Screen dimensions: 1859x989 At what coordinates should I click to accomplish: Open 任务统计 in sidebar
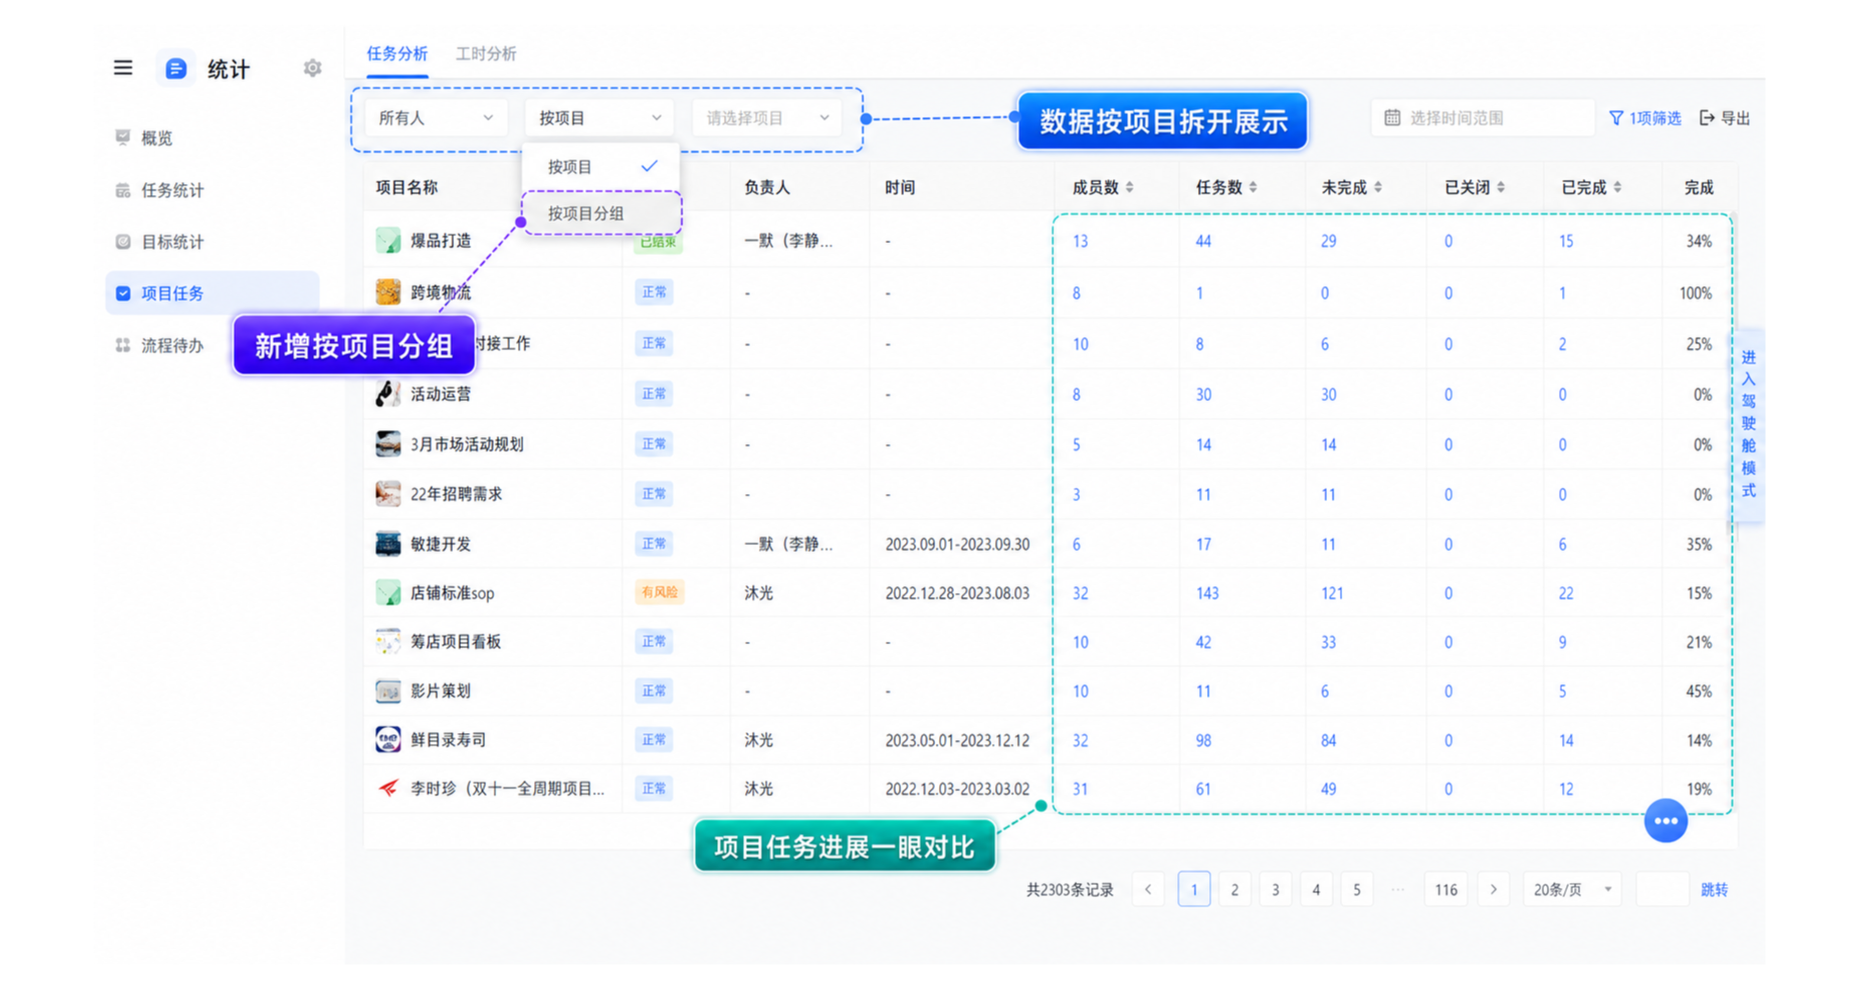pos(212,190)
